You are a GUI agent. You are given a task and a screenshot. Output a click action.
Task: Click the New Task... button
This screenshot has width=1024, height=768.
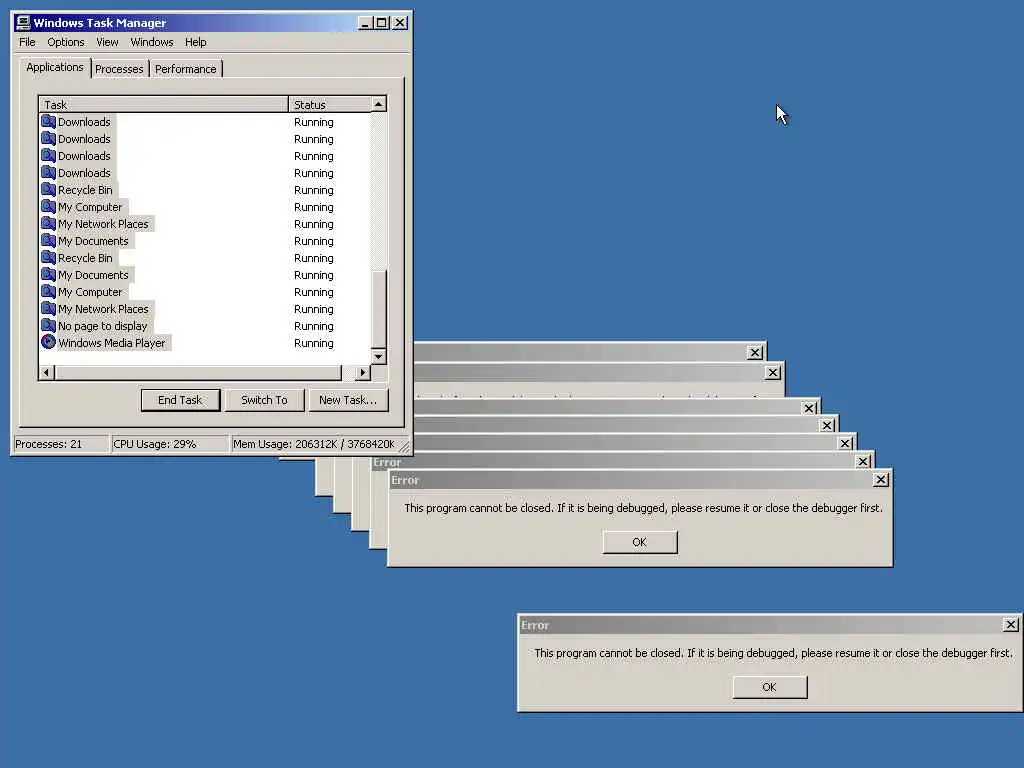coord(348,400)
